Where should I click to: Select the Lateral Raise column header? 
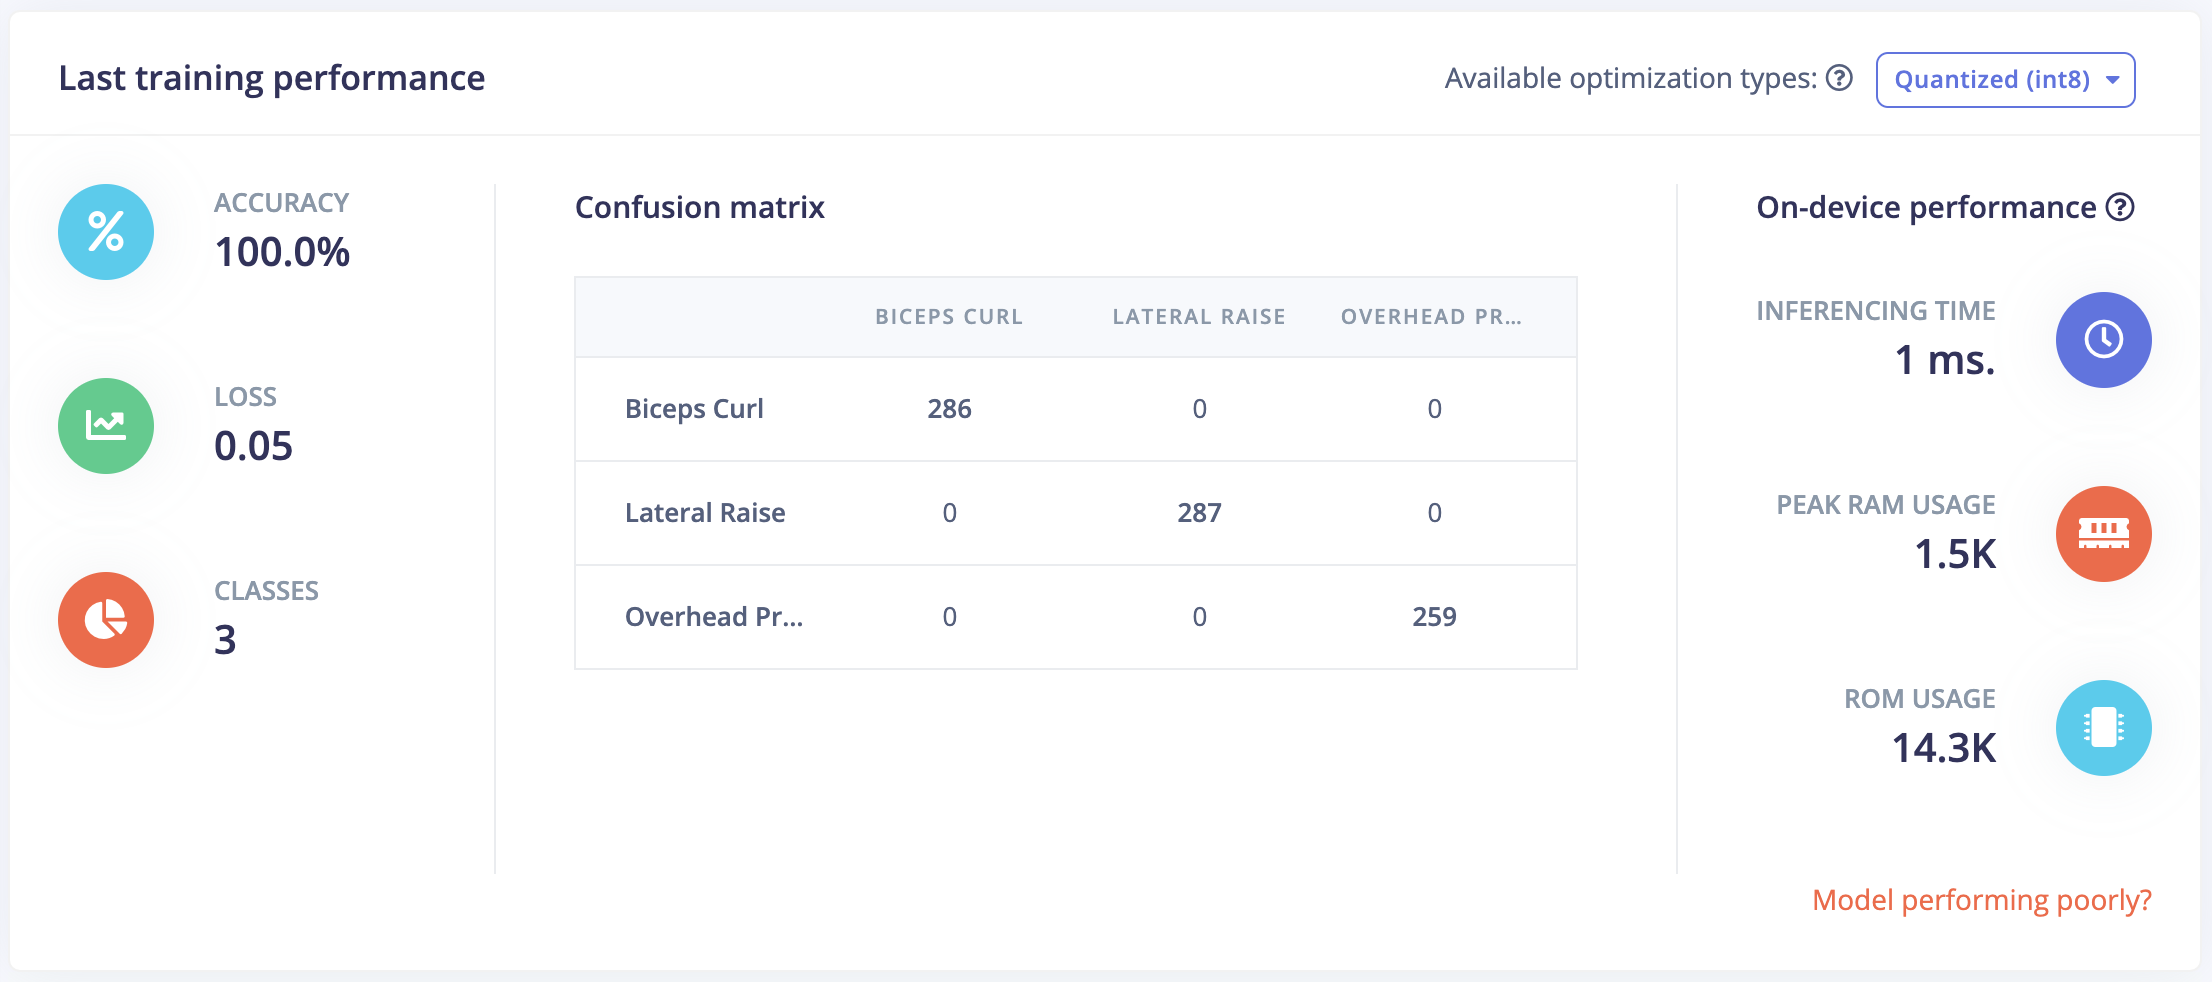click(x=1199, y=317)
